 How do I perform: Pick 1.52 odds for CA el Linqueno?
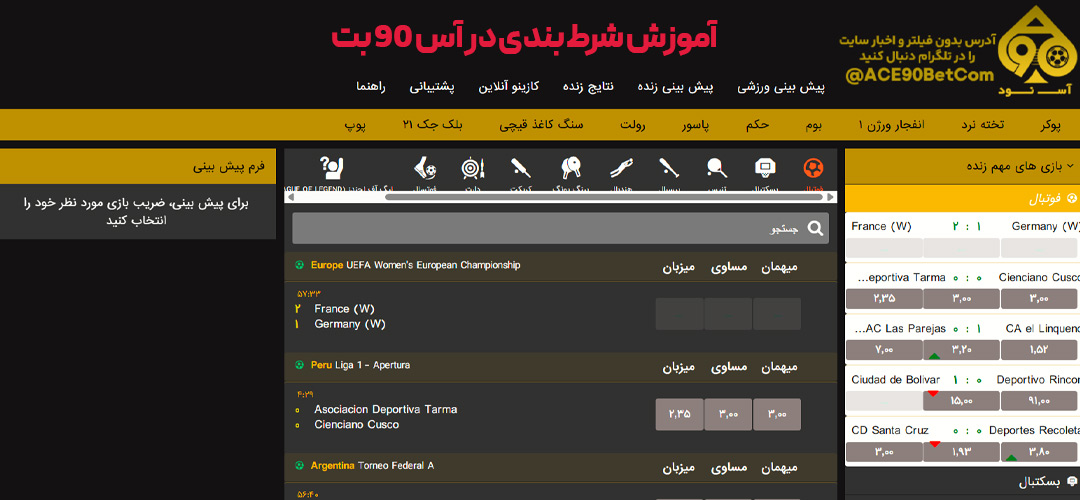click(1039, 350)
